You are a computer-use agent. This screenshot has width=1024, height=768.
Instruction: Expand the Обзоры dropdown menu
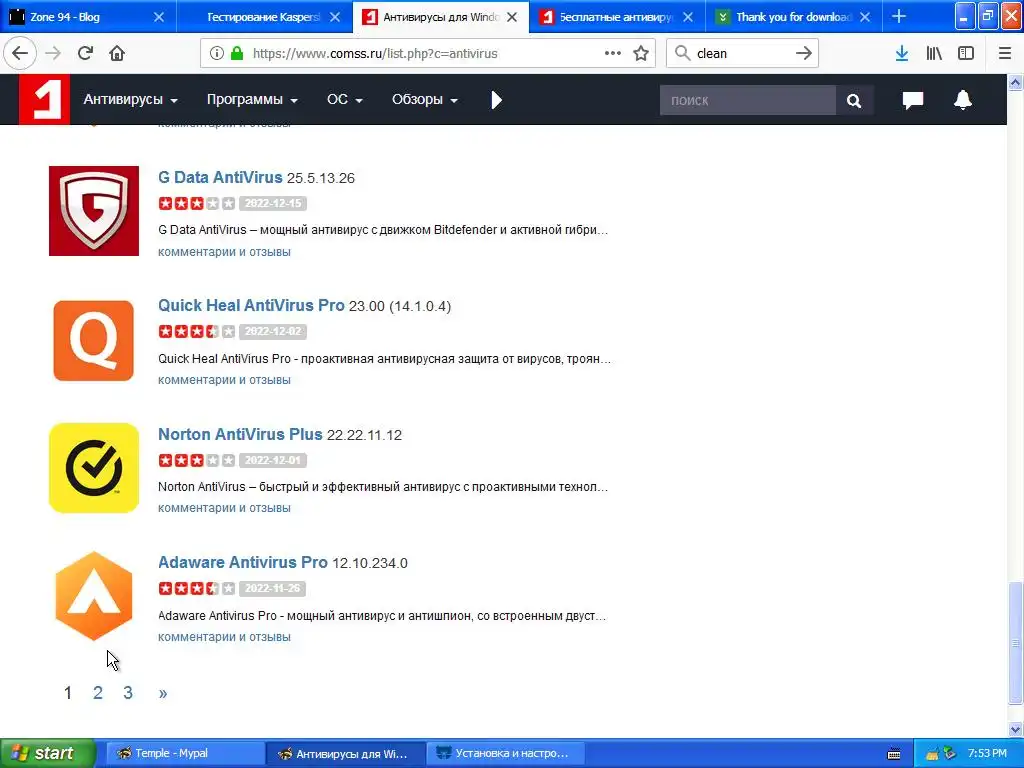pos(424,99)
